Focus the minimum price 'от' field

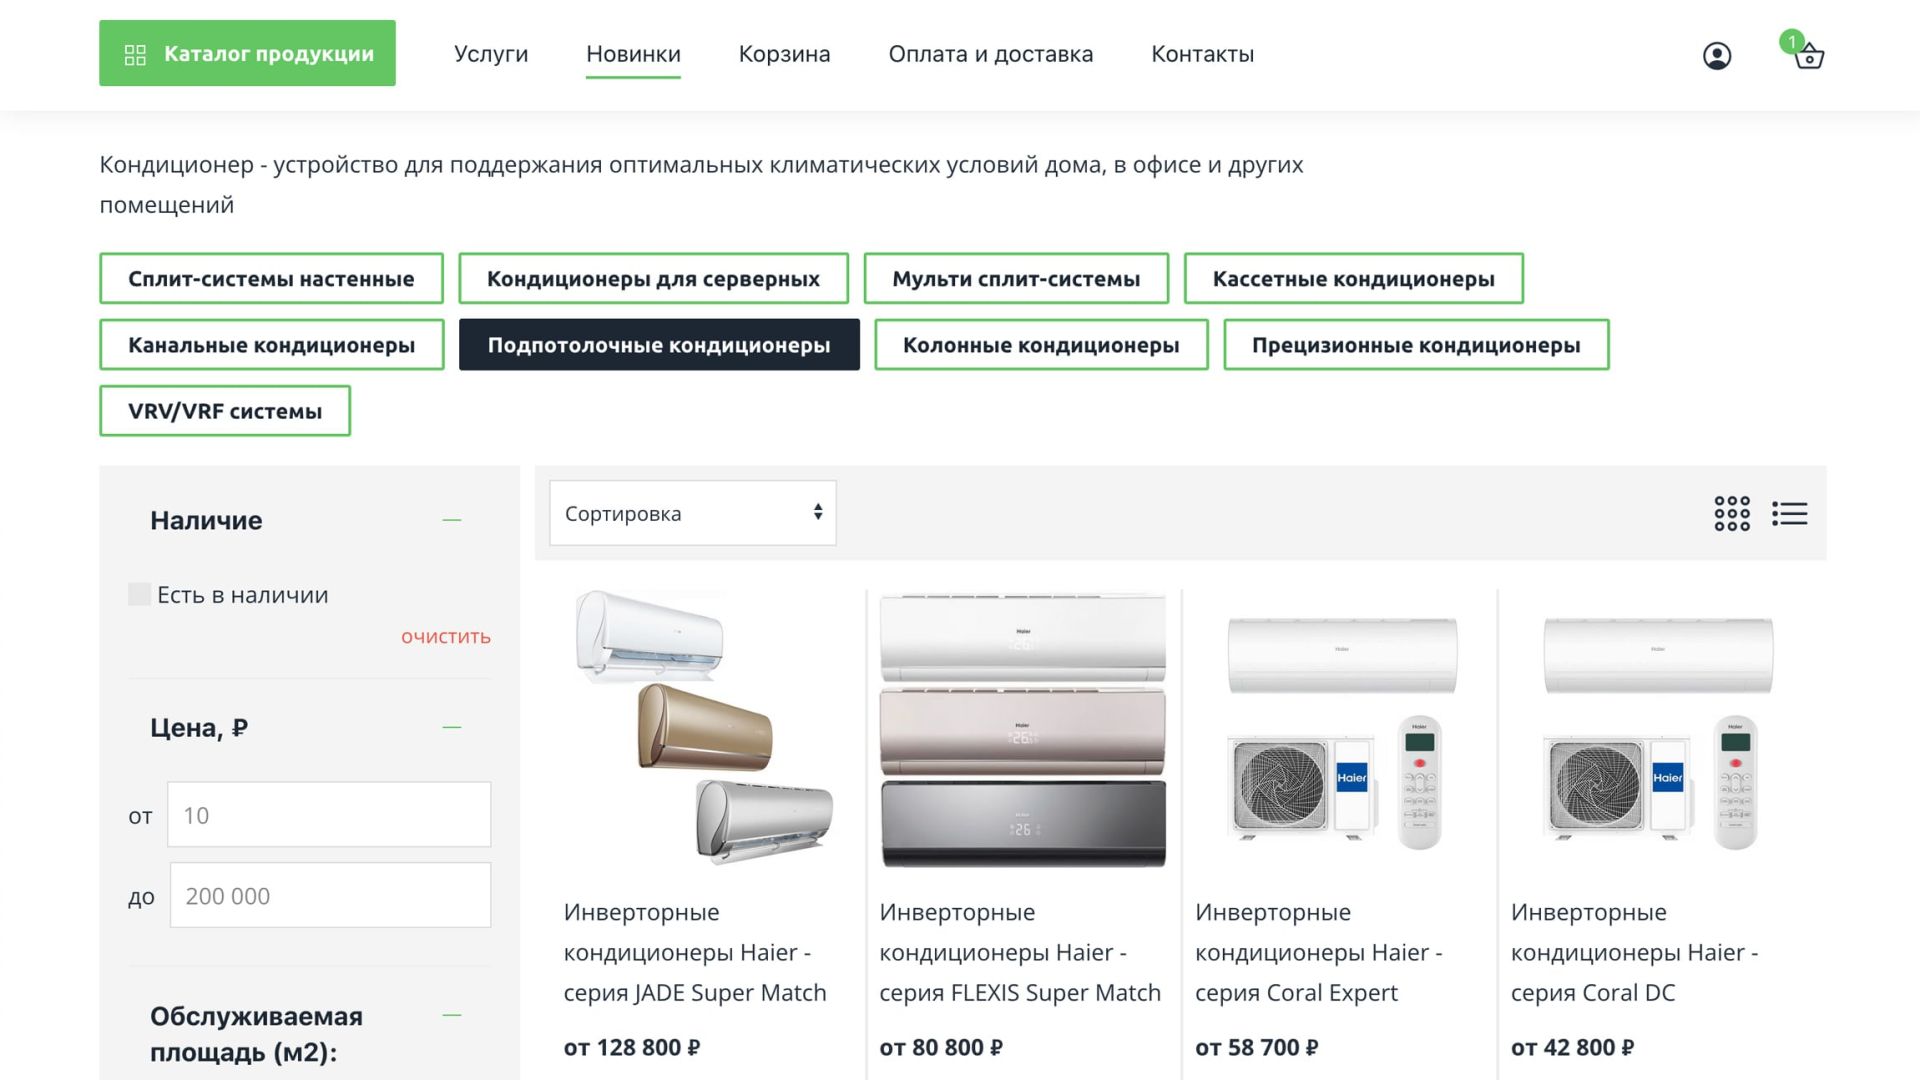pyautogui.click(x=329, y=815)
